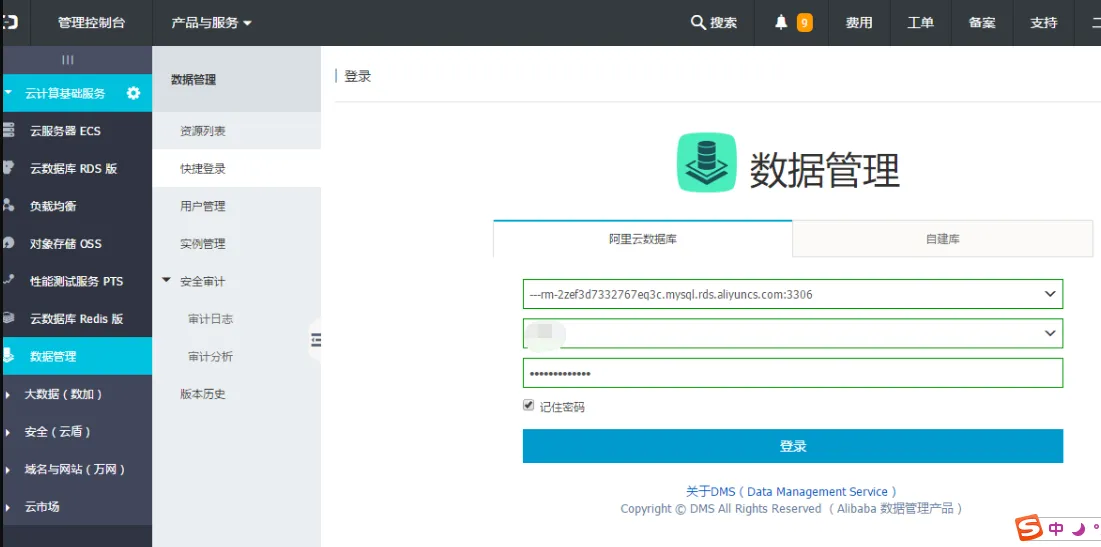Click the password input field
Viewport: 1101px width, 547px height.
click(793, 373)
